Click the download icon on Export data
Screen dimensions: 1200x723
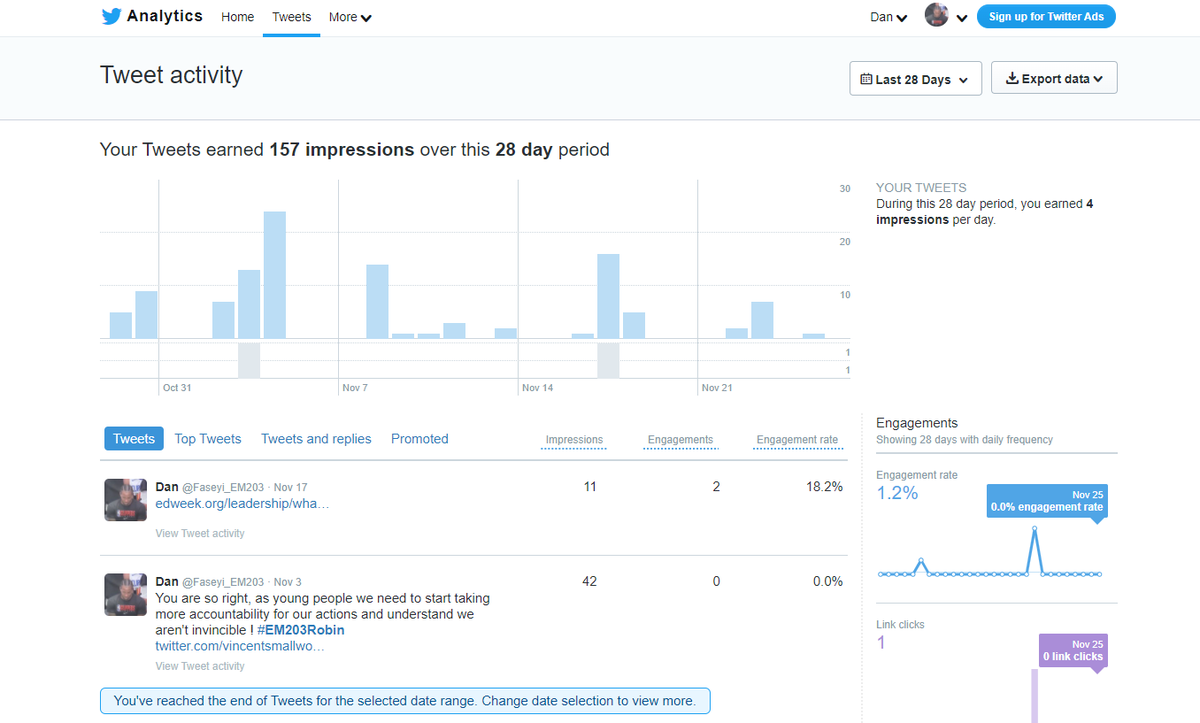(x=1012, y=78)
